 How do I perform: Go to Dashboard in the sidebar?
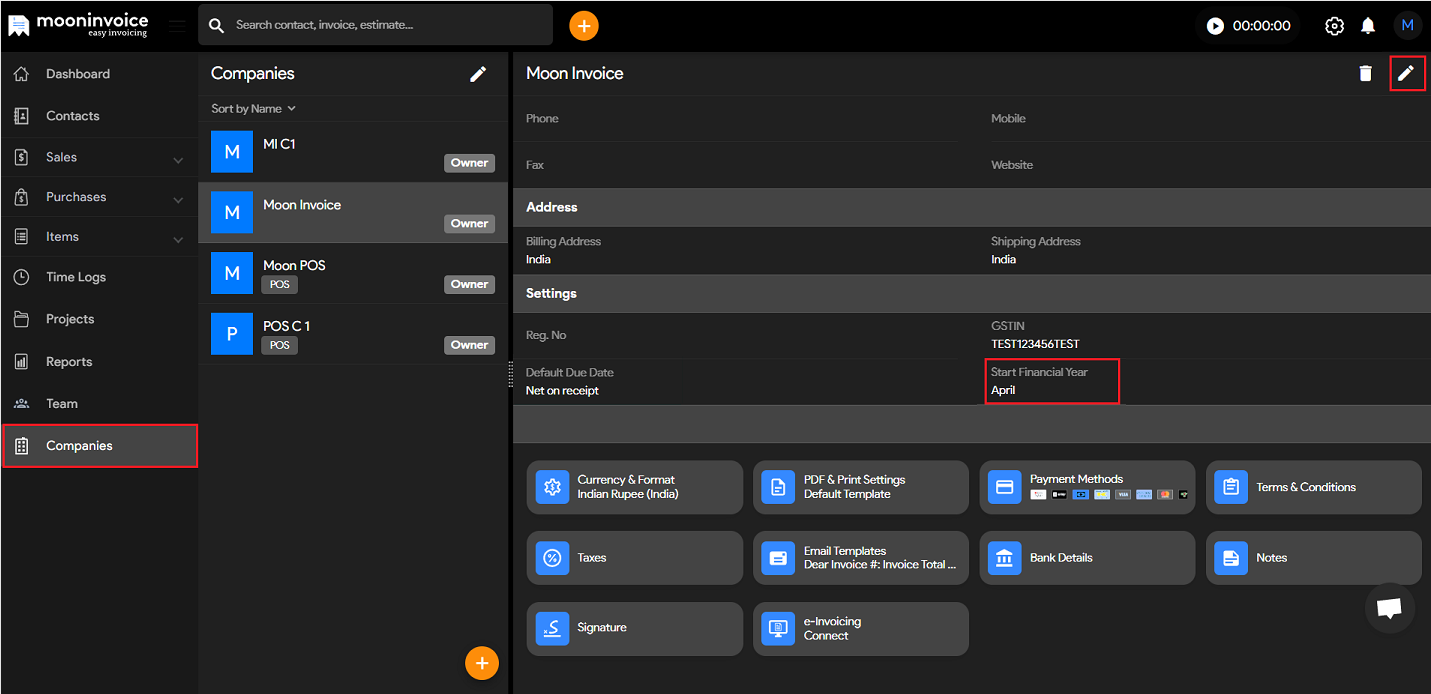(78, 74)
